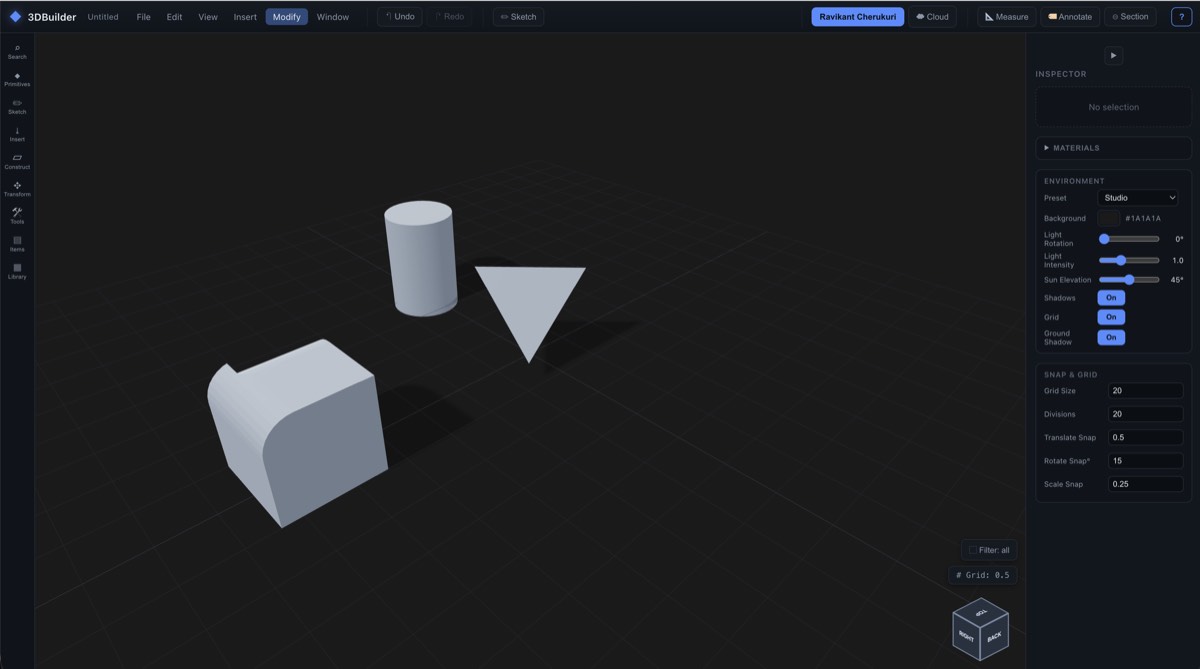1200x669 pixels.
Task: Open the Primitives panel
Action: [x=17, y=79]
